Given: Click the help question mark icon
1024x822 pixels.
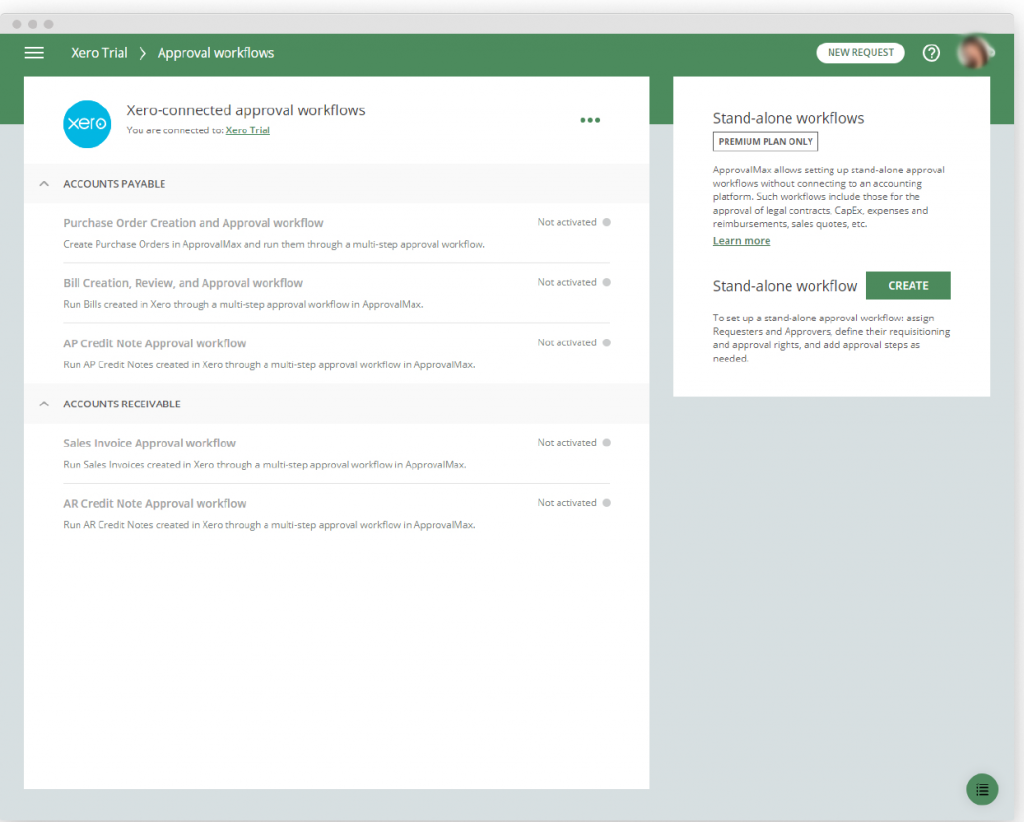Looking at the screenshot, I should pos(931,53).
